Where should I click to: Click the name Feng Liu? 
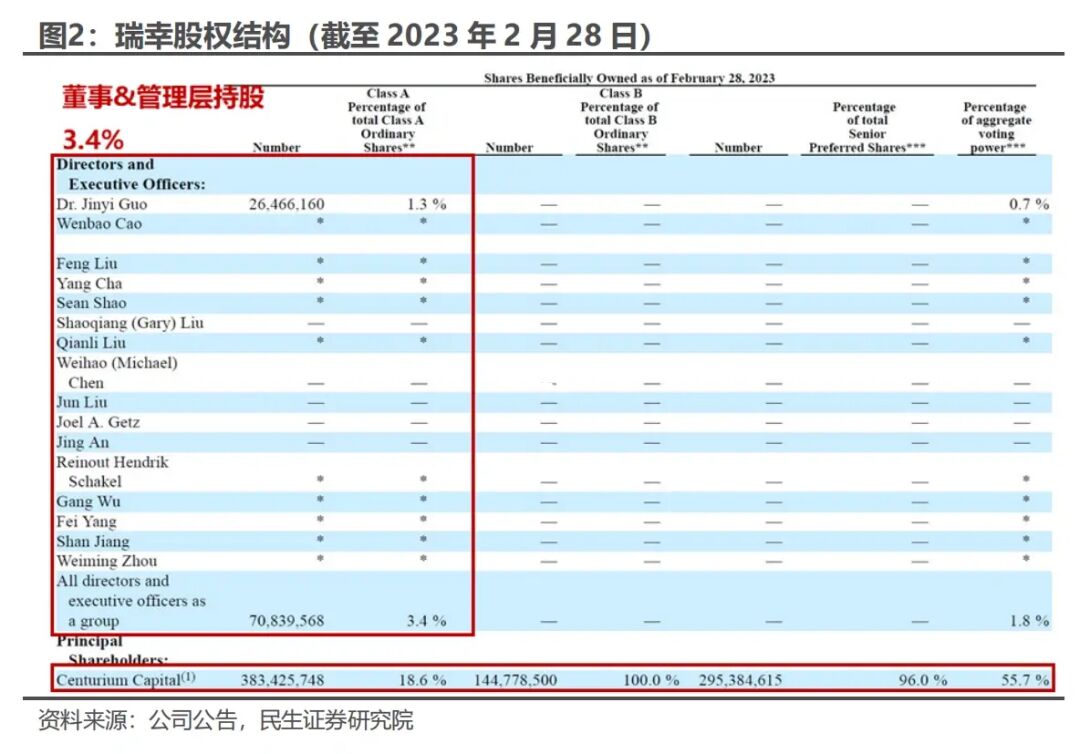(87, 264)
